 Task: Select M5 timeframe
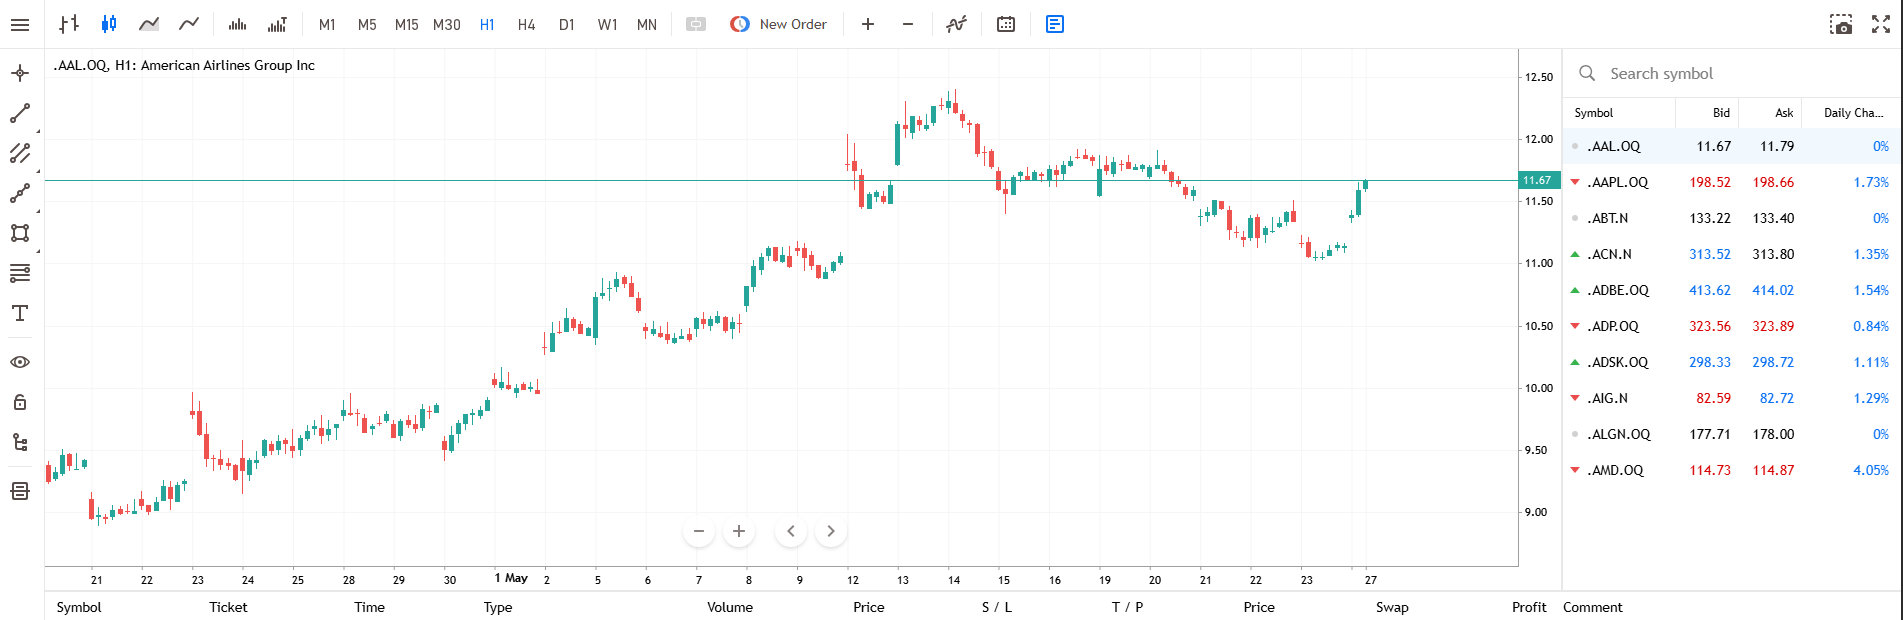(367, 24)
